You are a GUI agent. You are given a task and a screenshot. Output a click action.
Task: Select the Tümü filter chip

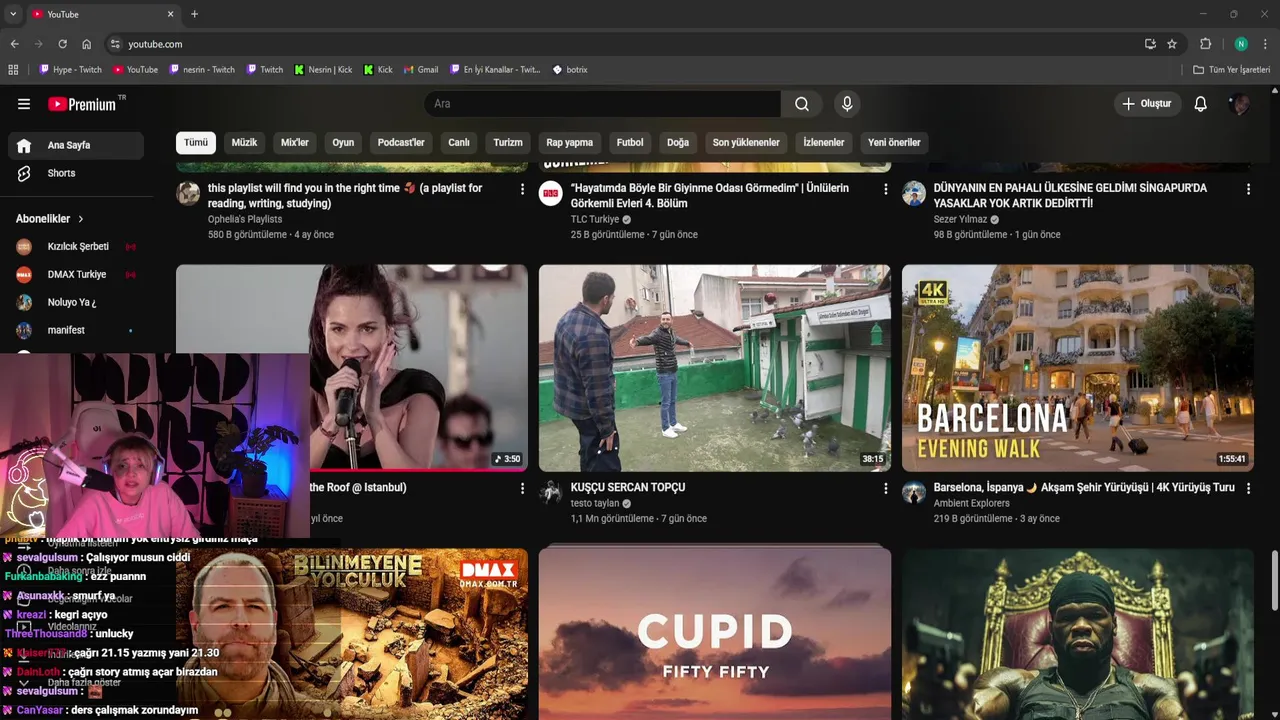pos(196,142)
